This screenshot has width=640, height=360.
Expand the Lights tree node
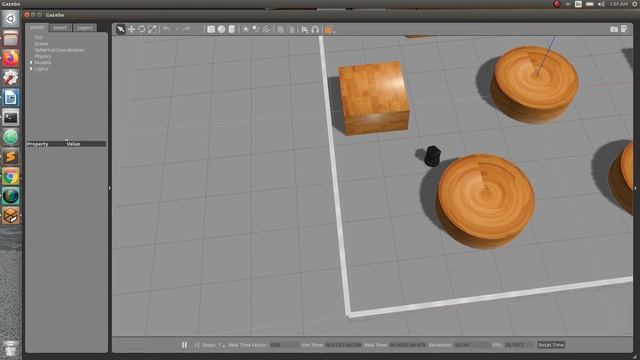[x=31, y=69]
